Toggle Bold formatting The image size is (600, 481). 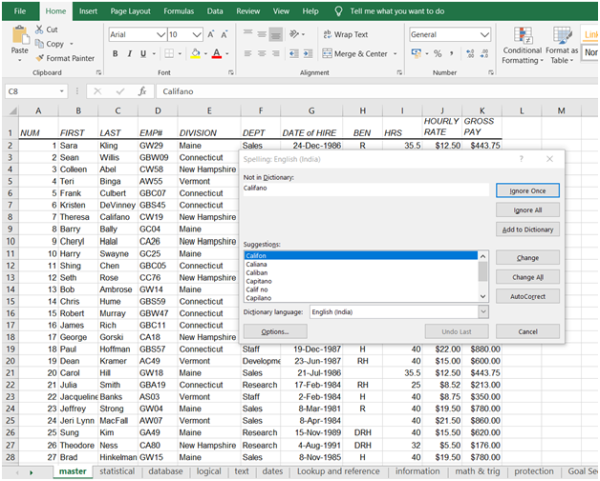[116, 54]
